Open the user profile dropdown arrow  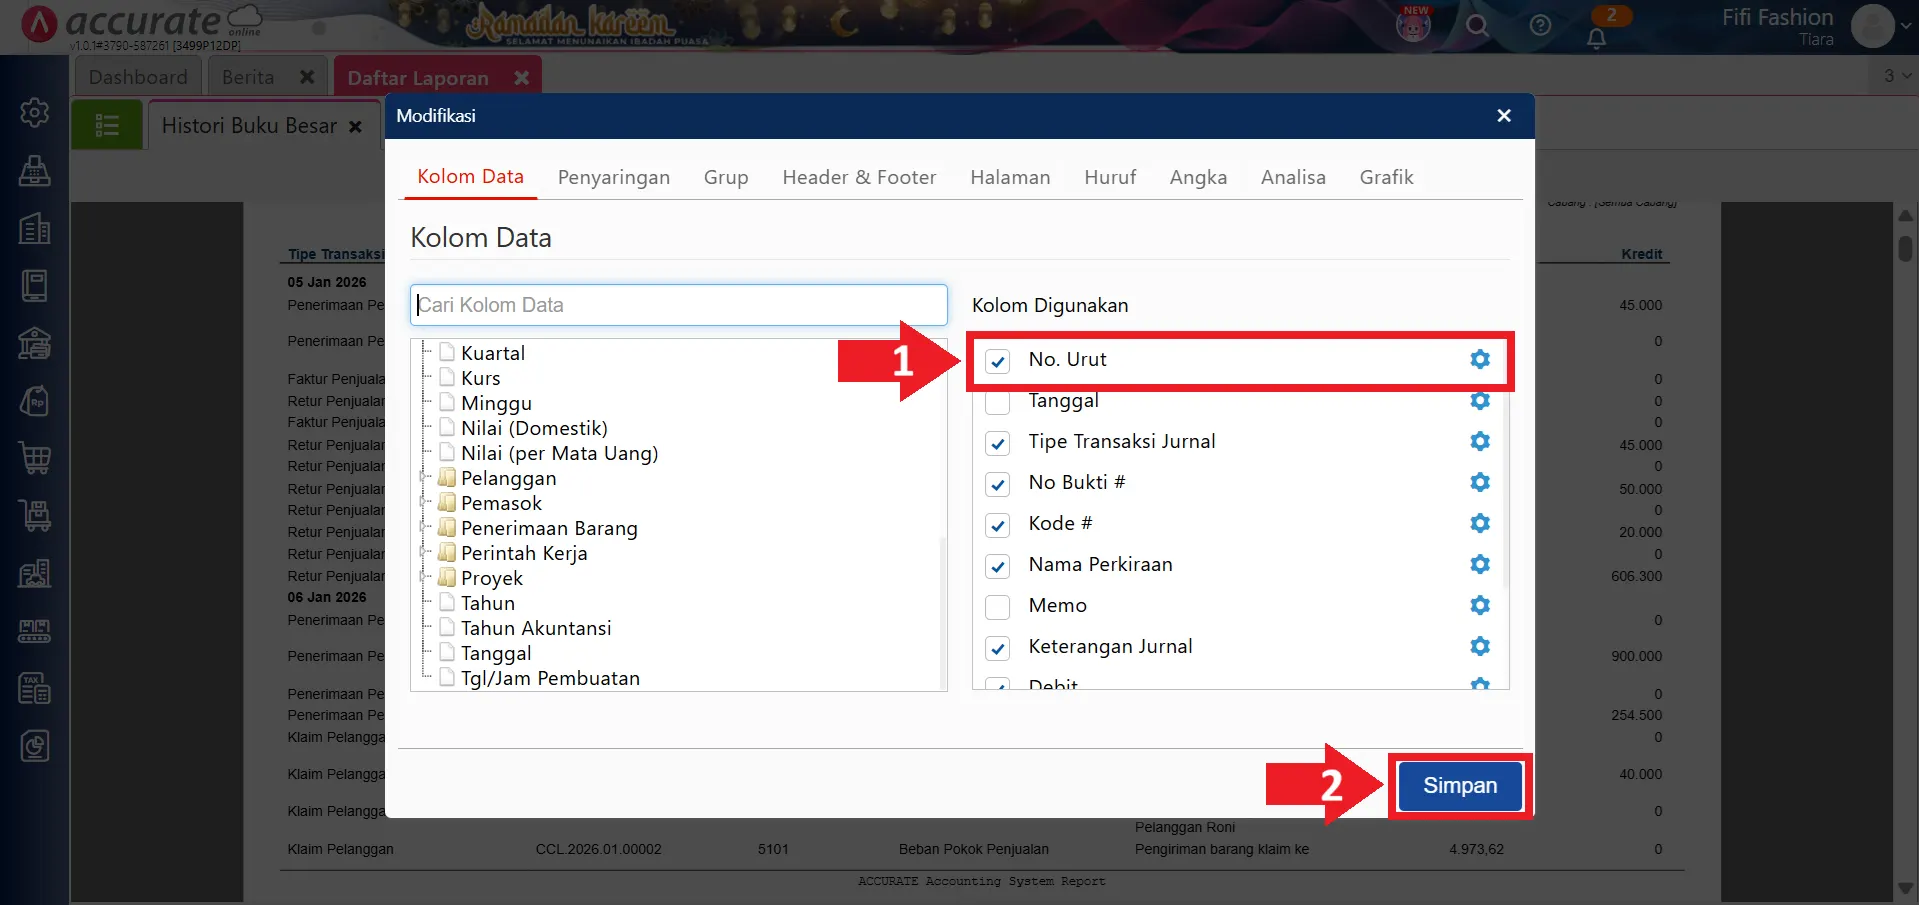pyautogui.click(x=1905, y=27)
